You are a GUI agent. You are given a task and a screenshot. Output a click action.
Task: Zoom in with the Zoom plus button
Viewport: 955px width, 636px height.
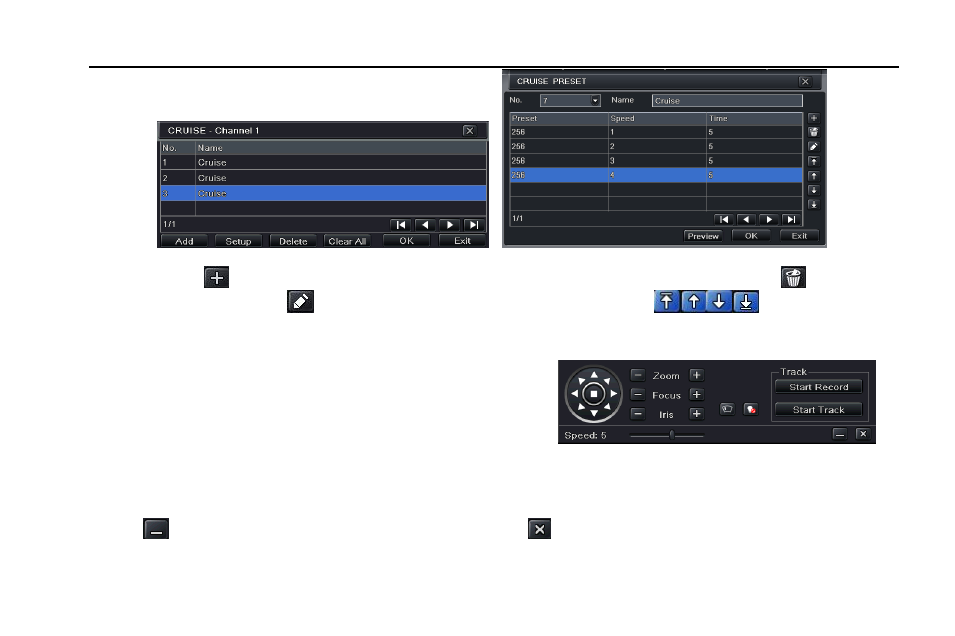[696, 375]
